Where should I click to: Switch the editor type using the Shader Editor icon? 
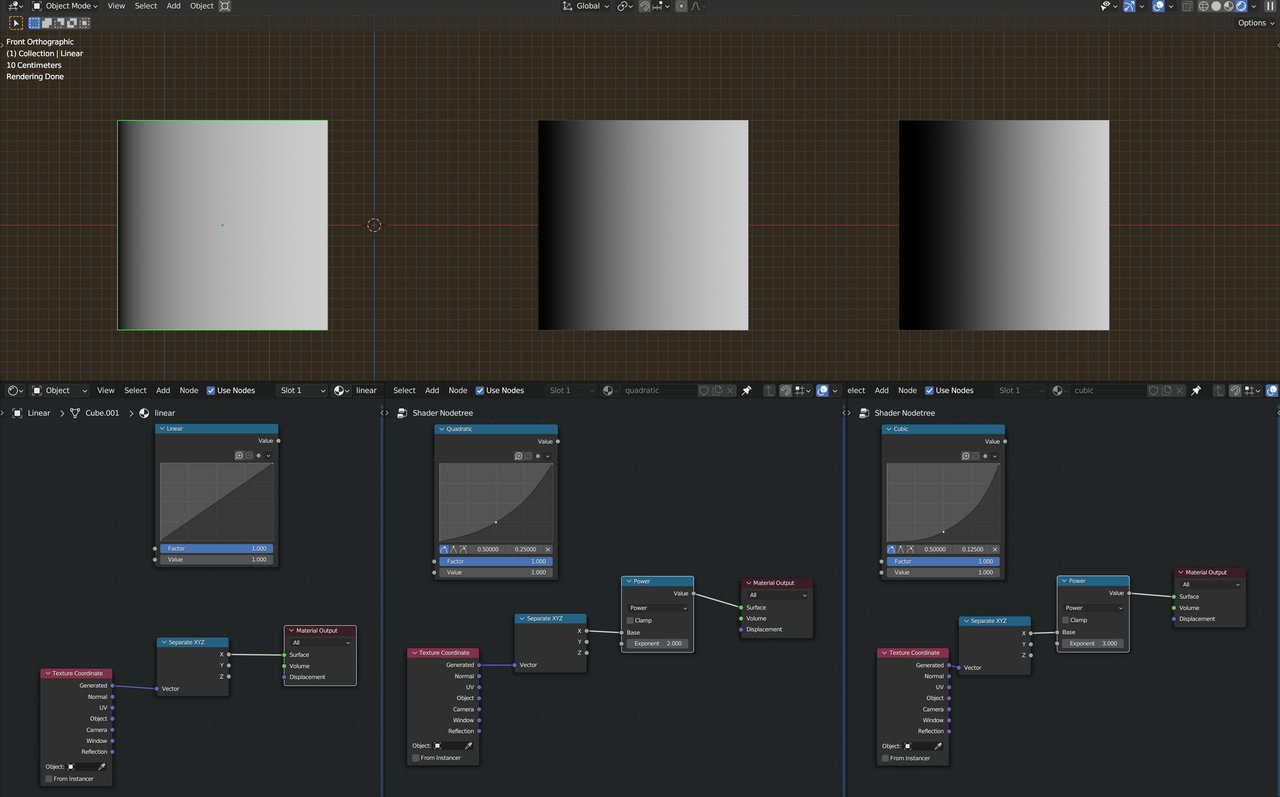click(10, 390)
